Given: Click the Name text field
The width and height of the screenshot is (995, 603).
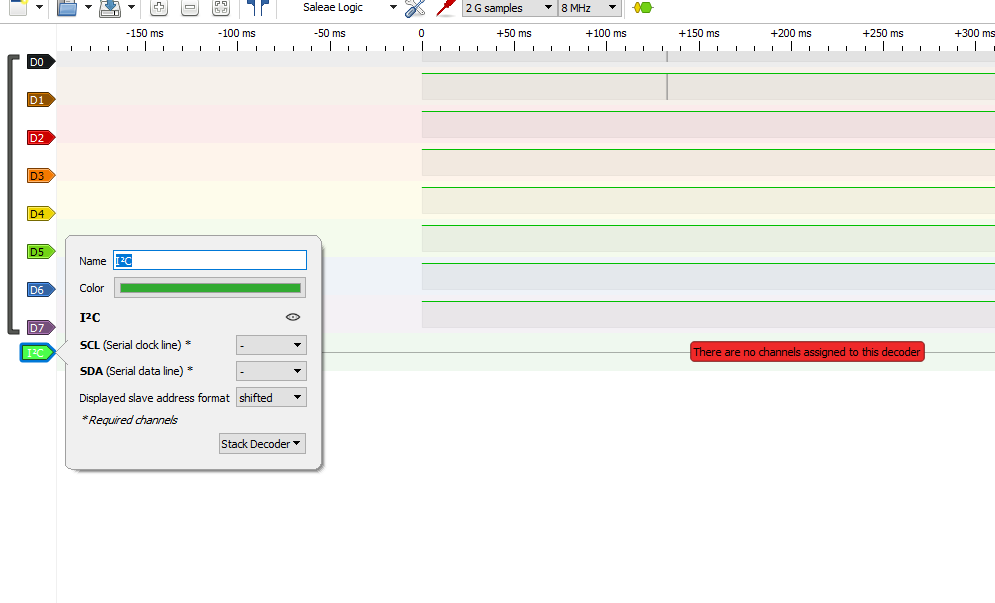Looking at the screenshot, I should (x=210, y=260).
